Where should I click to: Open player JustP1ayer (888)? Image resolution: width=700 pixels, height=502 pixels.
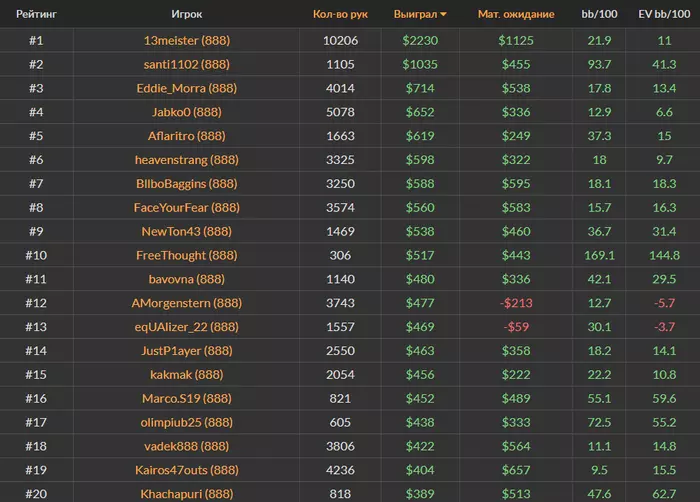(x=187, y=351)
